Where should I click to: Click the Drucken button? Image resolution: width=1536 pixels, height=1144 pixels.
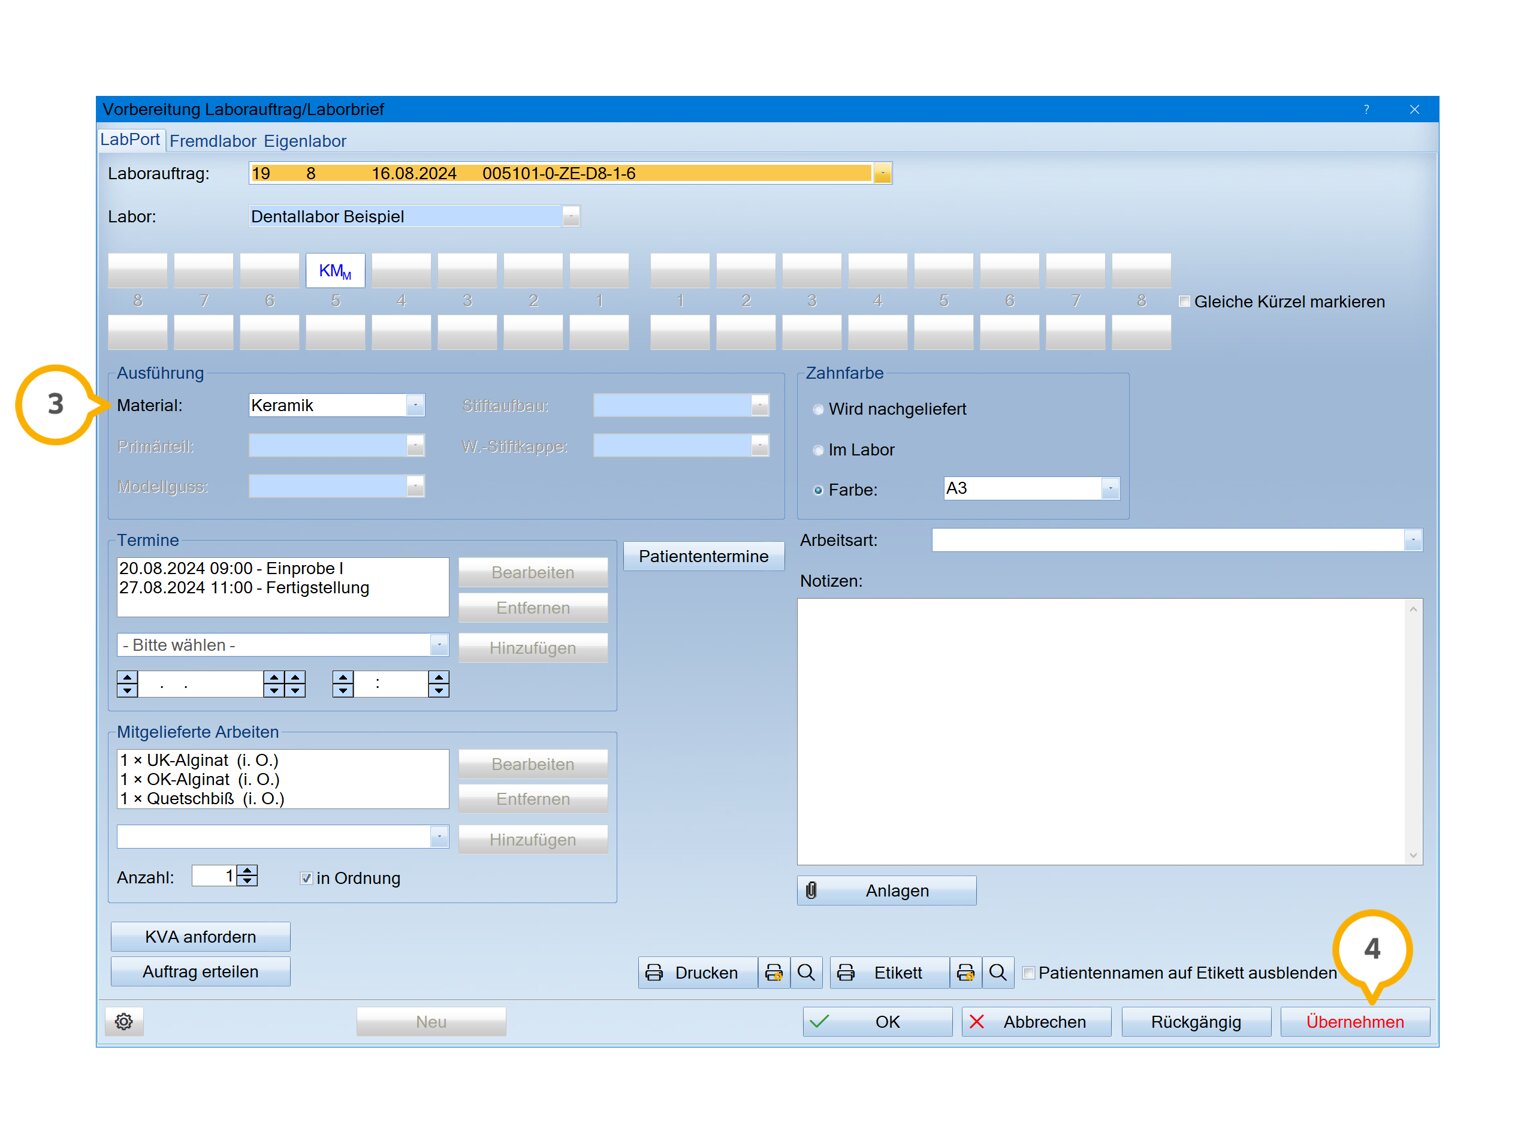697,972
